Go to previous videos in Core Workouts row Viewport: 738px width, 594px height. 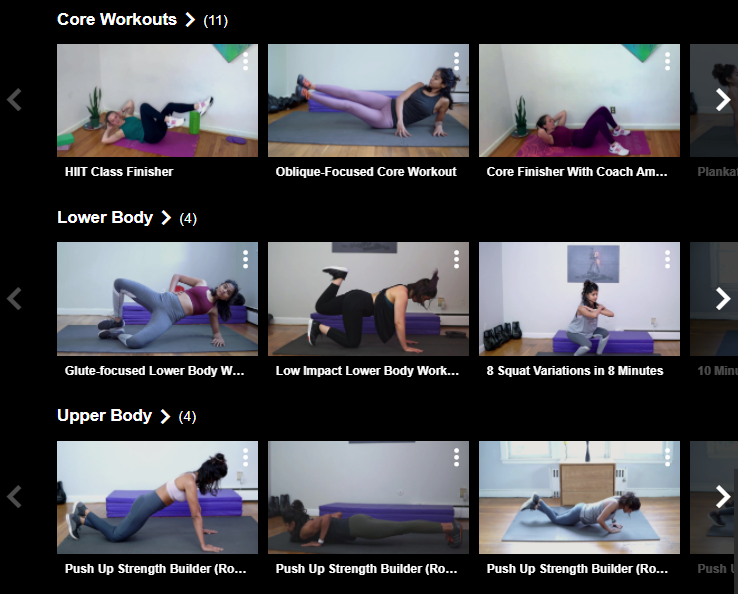click(x=15, y=100)
